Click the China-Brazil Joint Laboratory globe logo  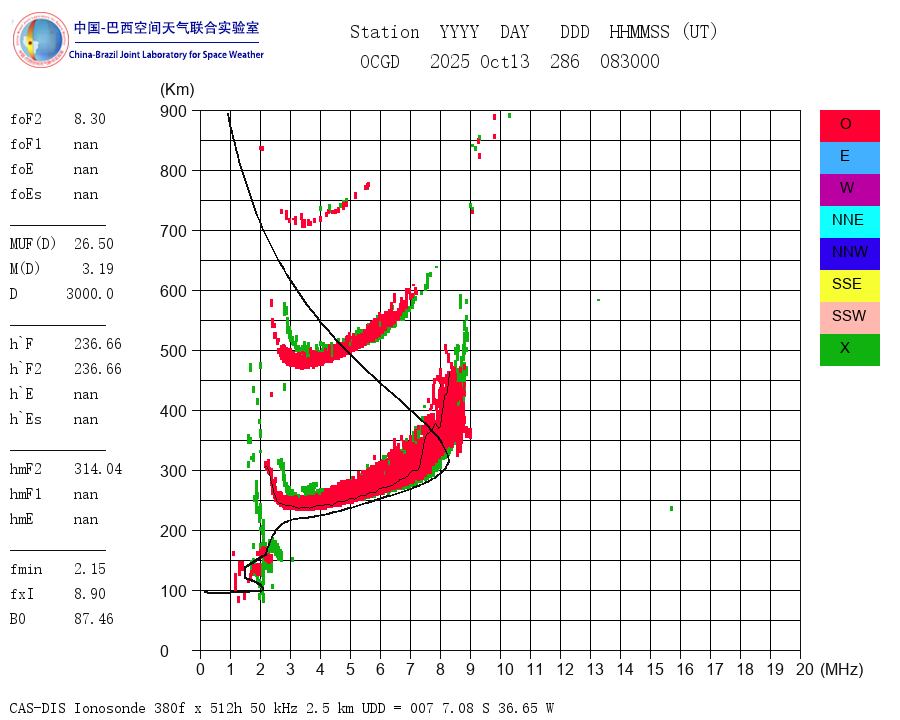[x=40, y=40]
